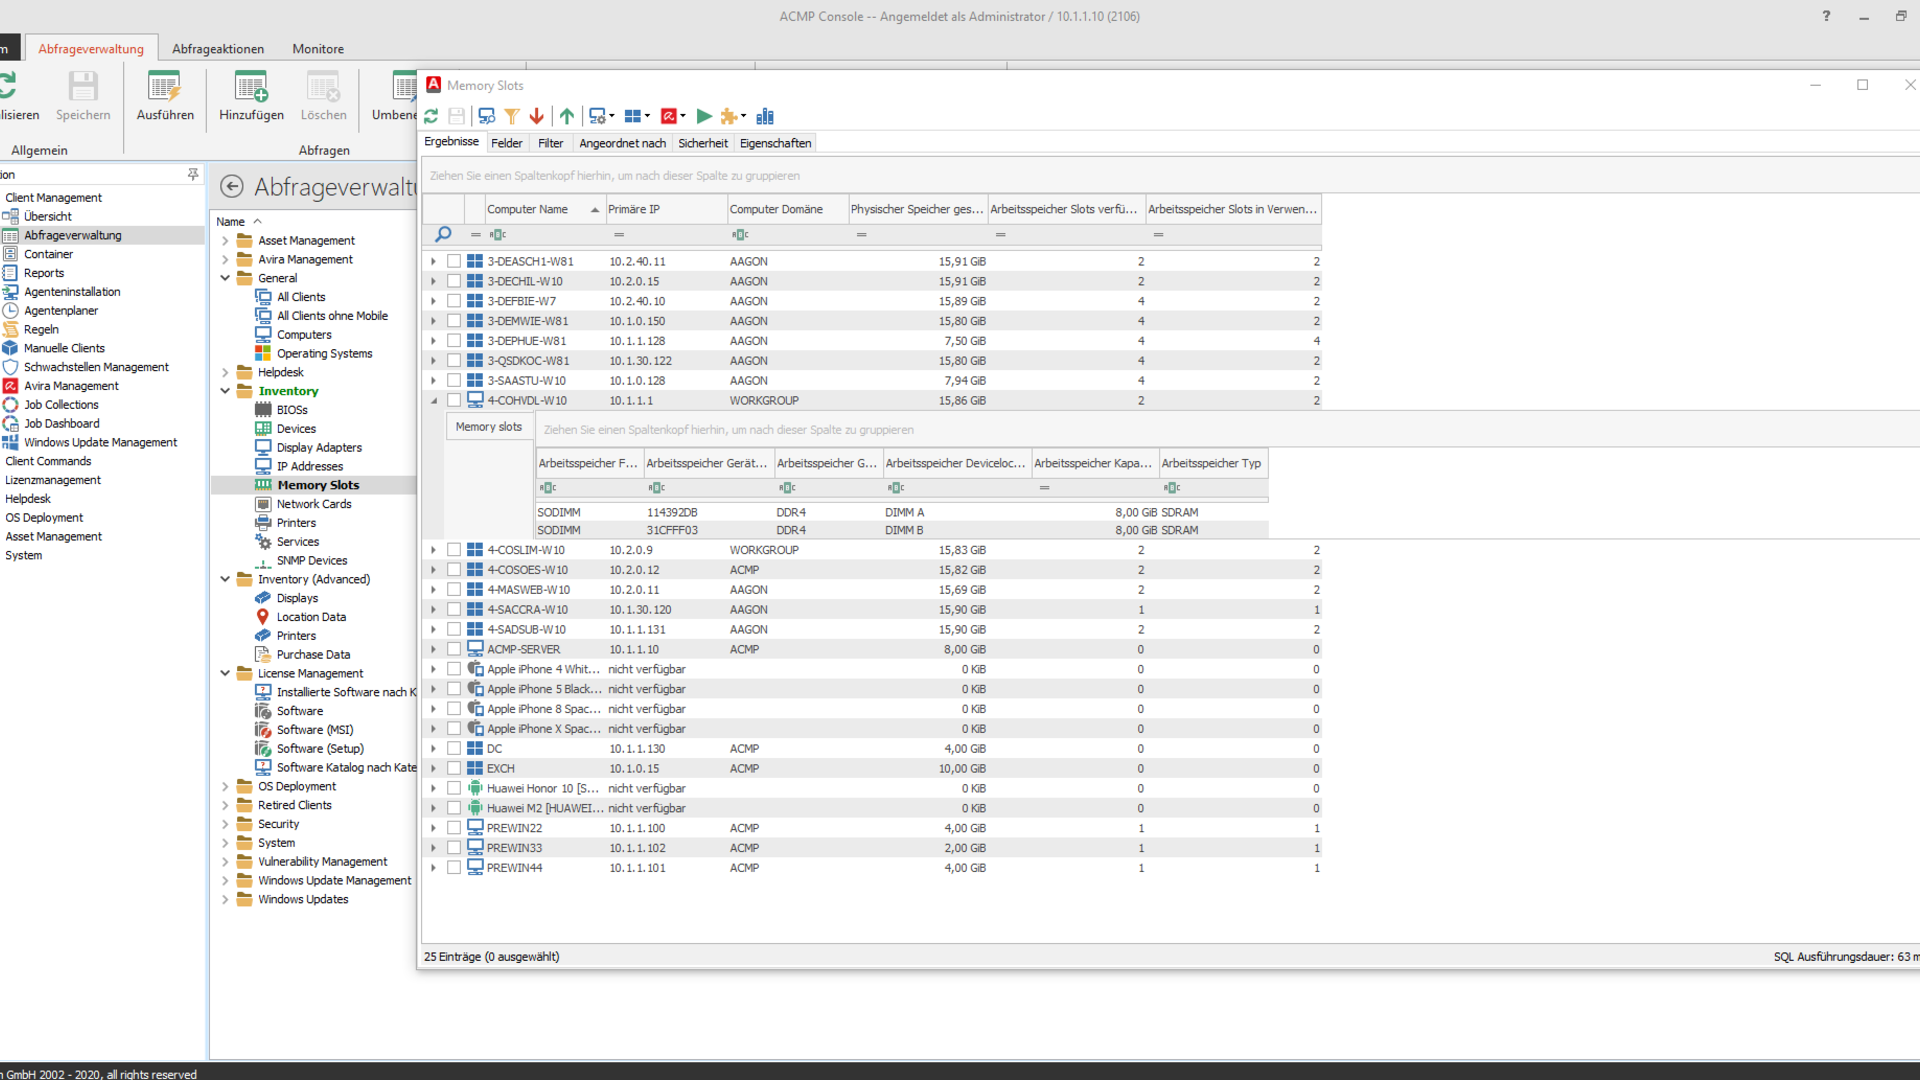Click the red down arrow toolbar icon
1920x1080 pixels.
click(x=537, y=116)
